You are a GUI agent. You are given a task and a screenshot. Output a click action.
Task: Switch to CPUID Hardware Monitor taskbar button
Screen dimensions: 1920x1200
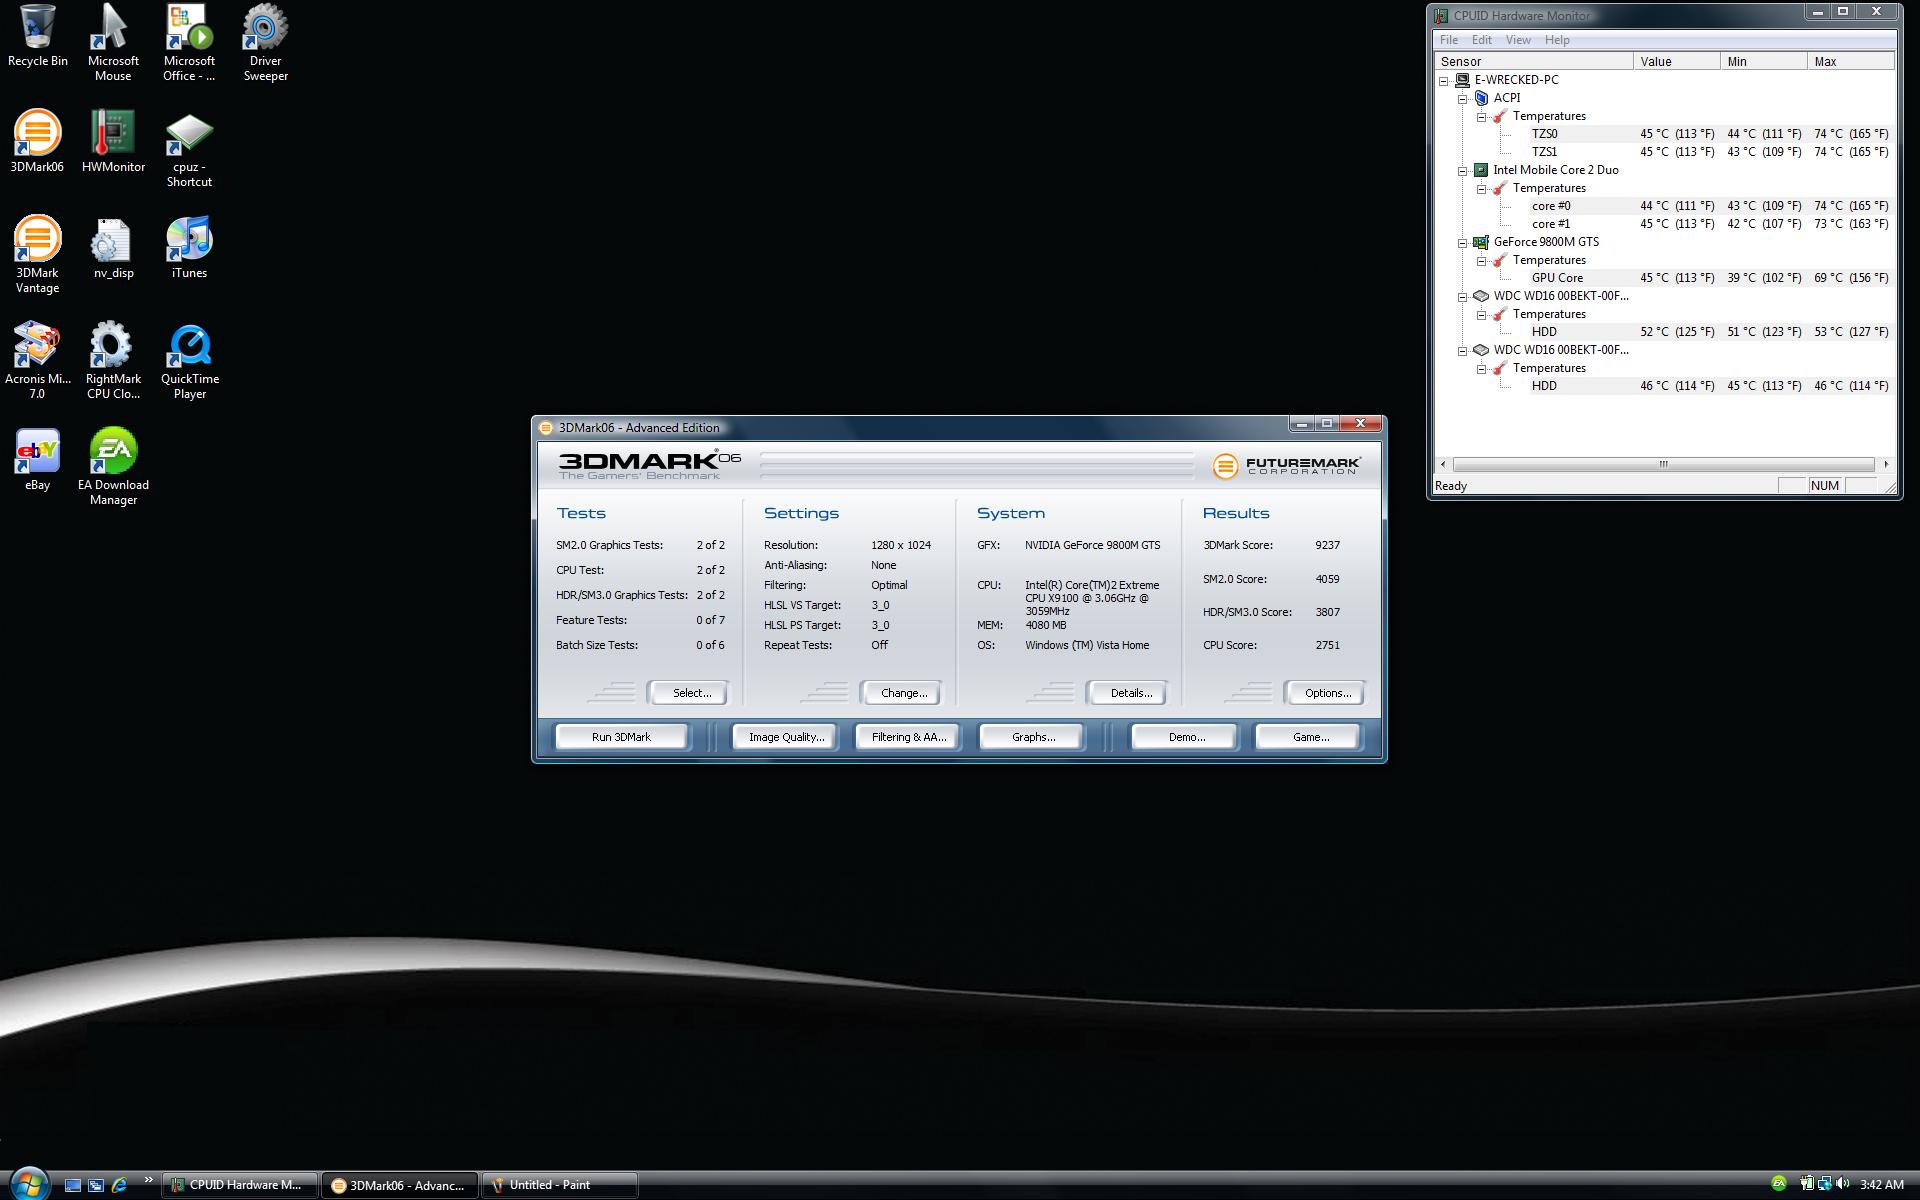[x=240, y=1185]
